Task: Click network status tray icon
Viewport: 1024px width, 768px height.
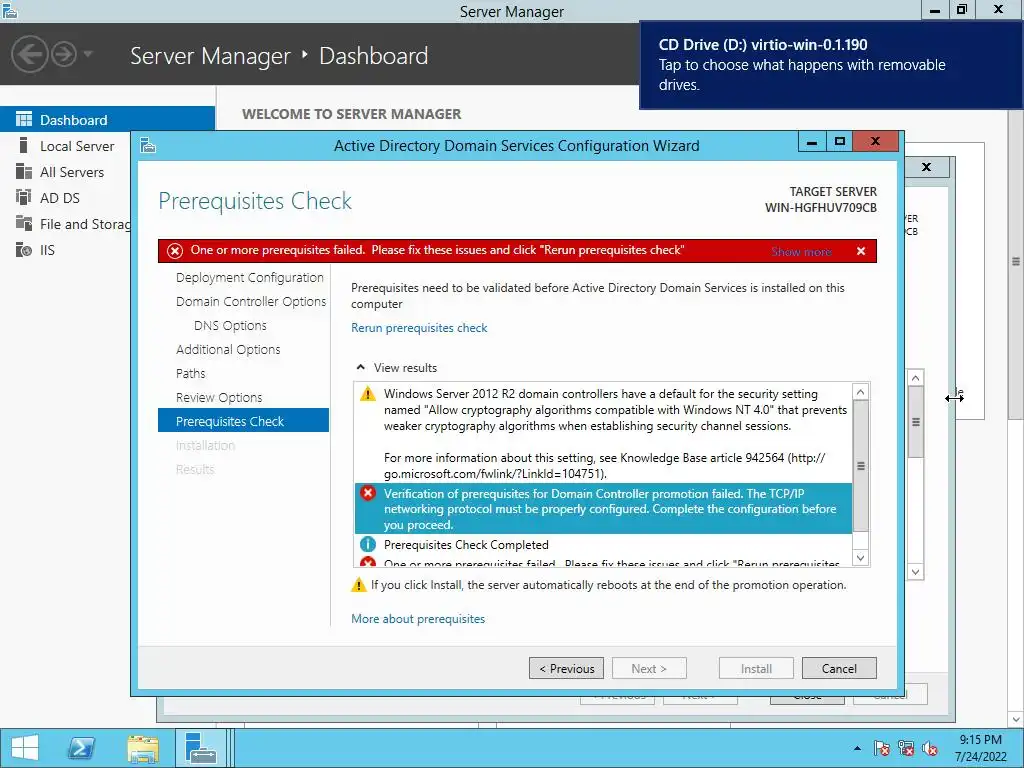Action: tap(906, 748)
